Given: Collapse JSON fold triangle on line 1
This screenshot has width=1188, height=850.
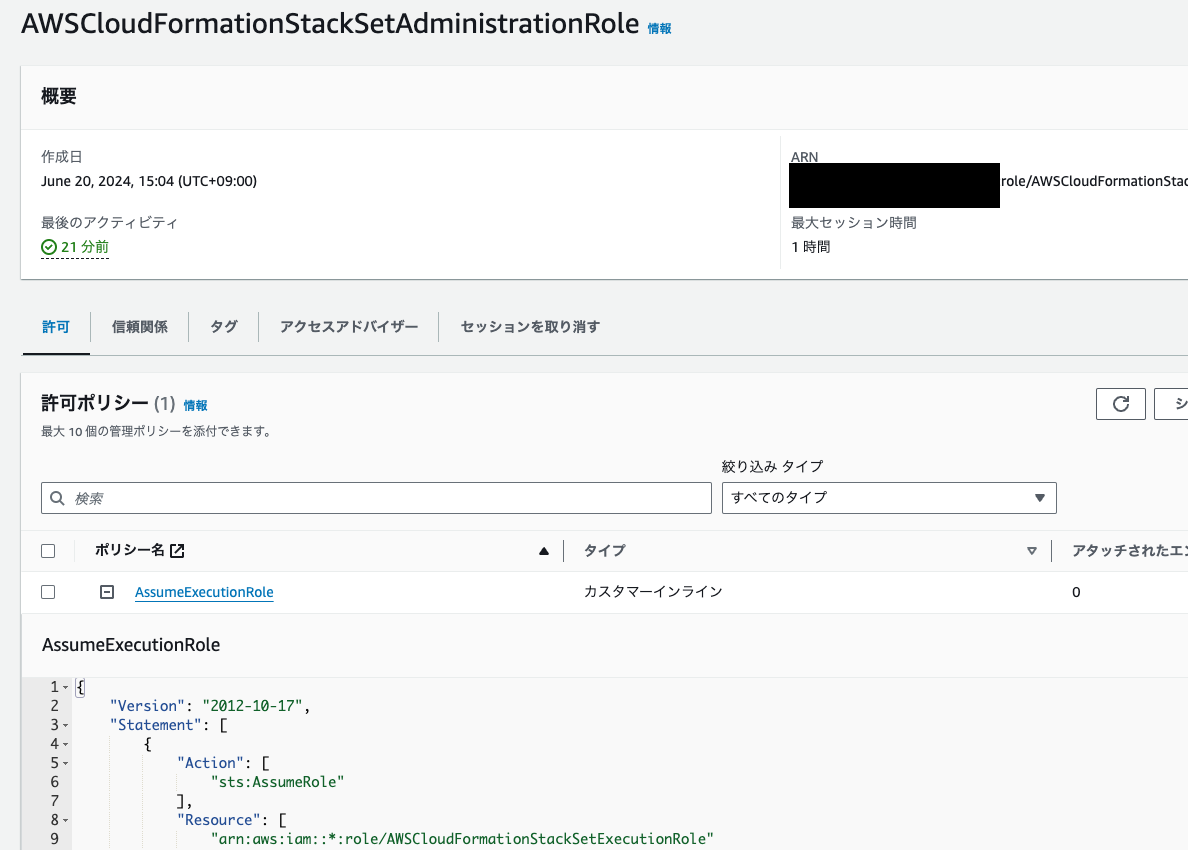Looking at the screenshot, I should click(64, 686).
